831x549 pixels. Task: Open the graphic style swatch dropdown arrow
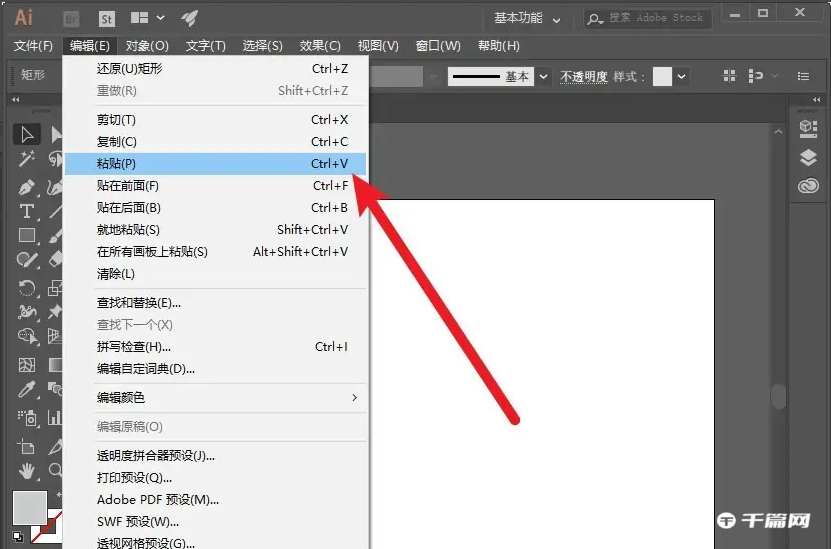coord(682,77)
